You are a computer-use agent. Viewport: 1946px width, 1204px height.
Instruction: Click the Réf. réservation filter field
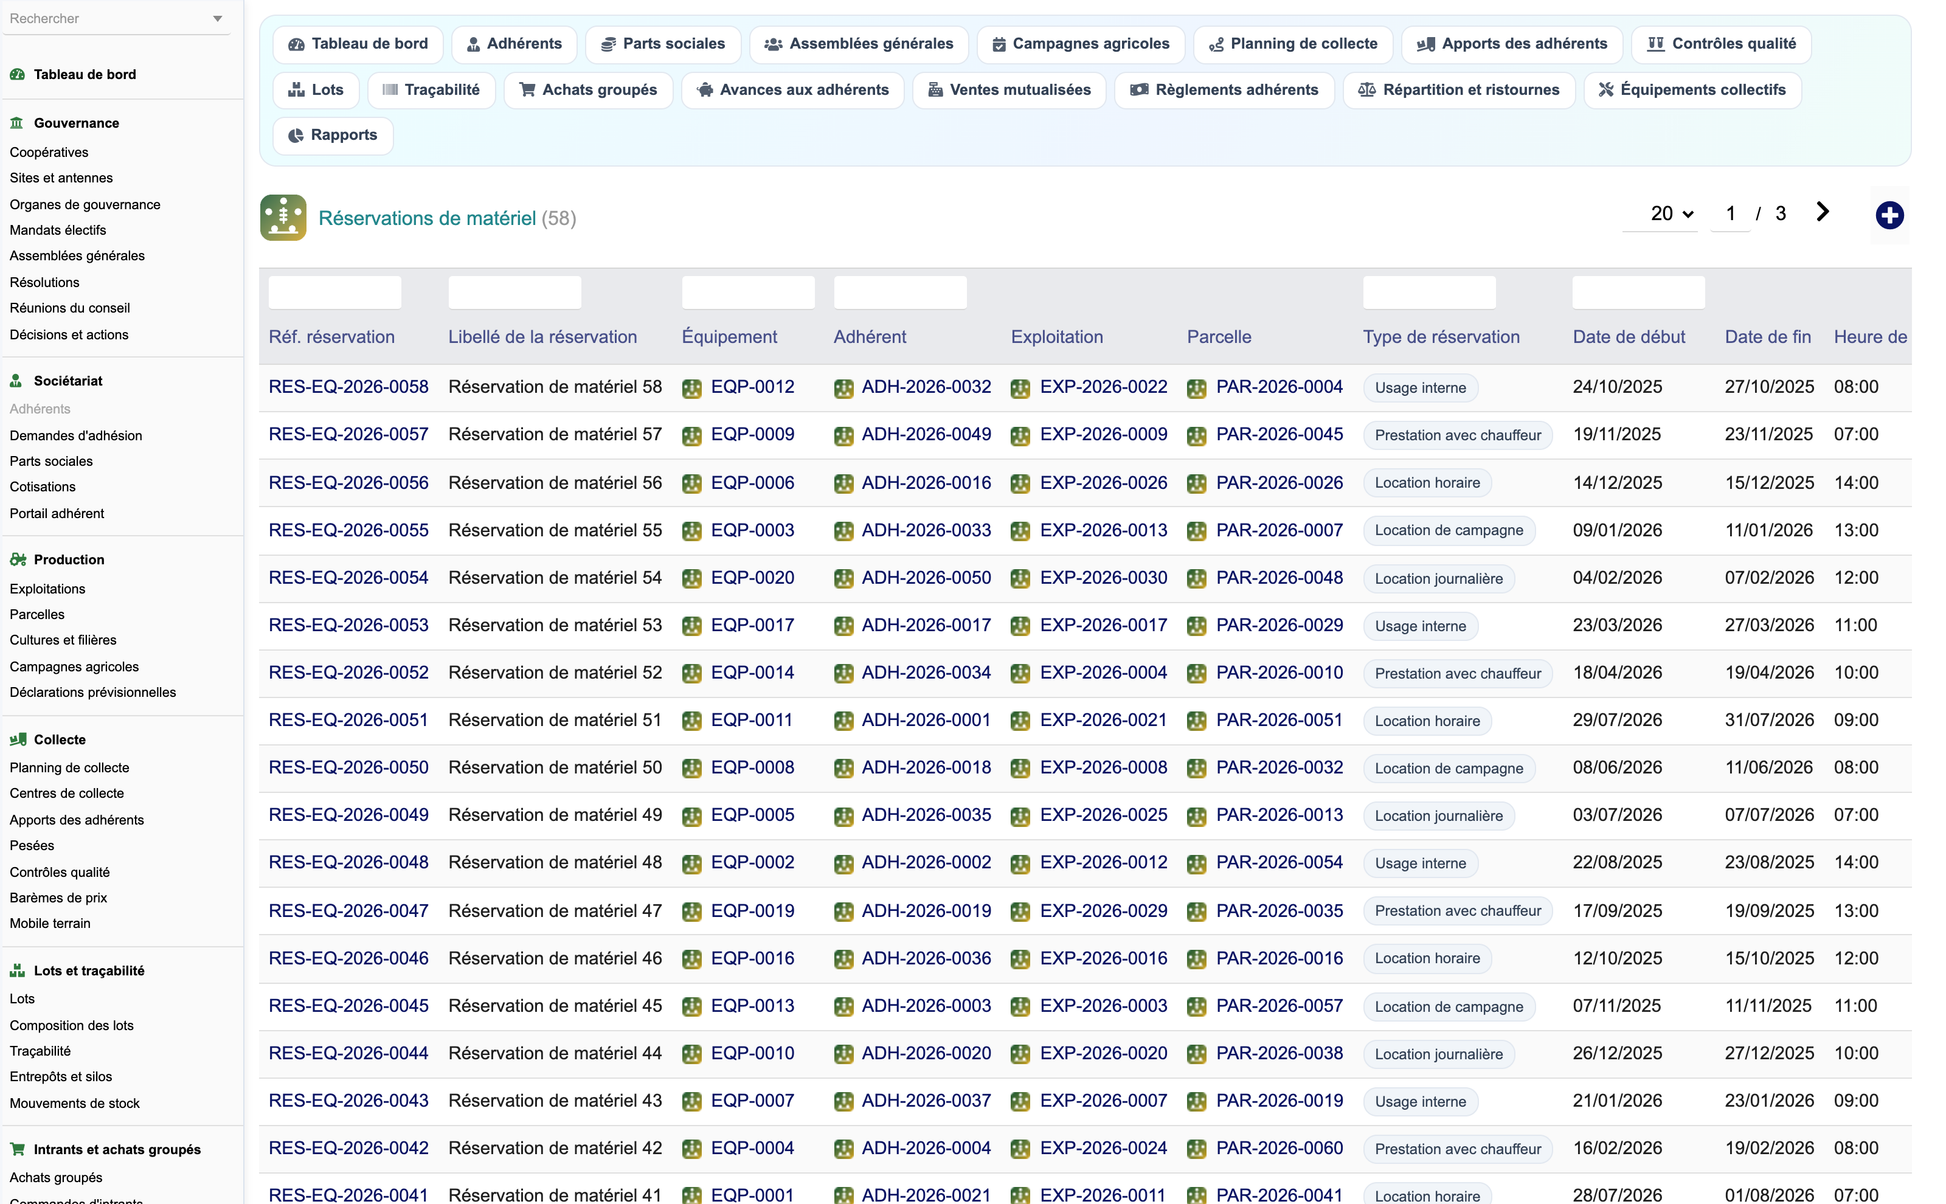pyautogui.click(x=335, y=293)
